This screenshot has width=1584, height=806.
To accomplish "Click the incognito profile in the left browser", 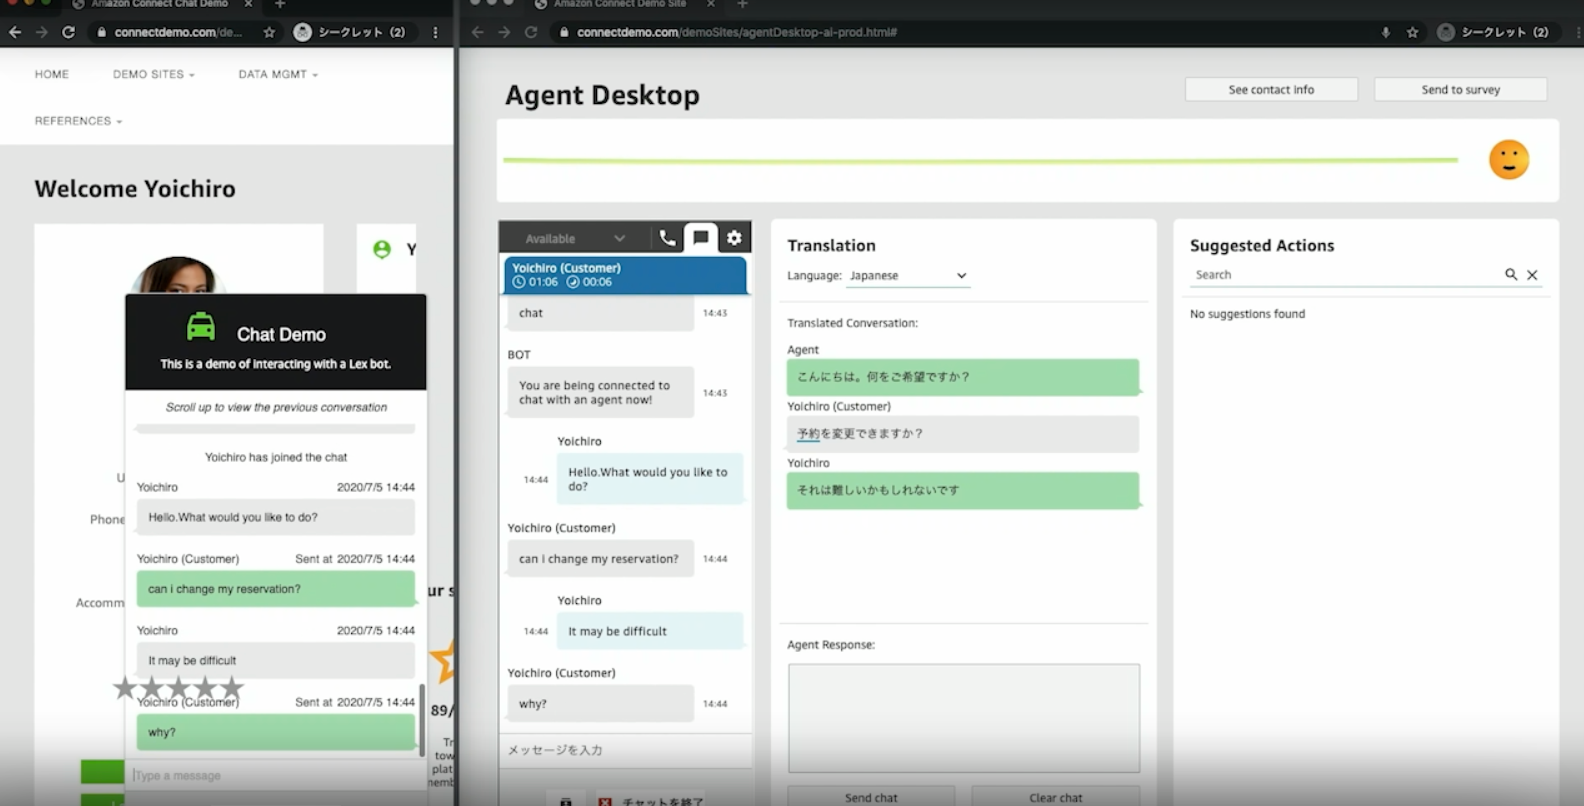I will pos(350,32).
